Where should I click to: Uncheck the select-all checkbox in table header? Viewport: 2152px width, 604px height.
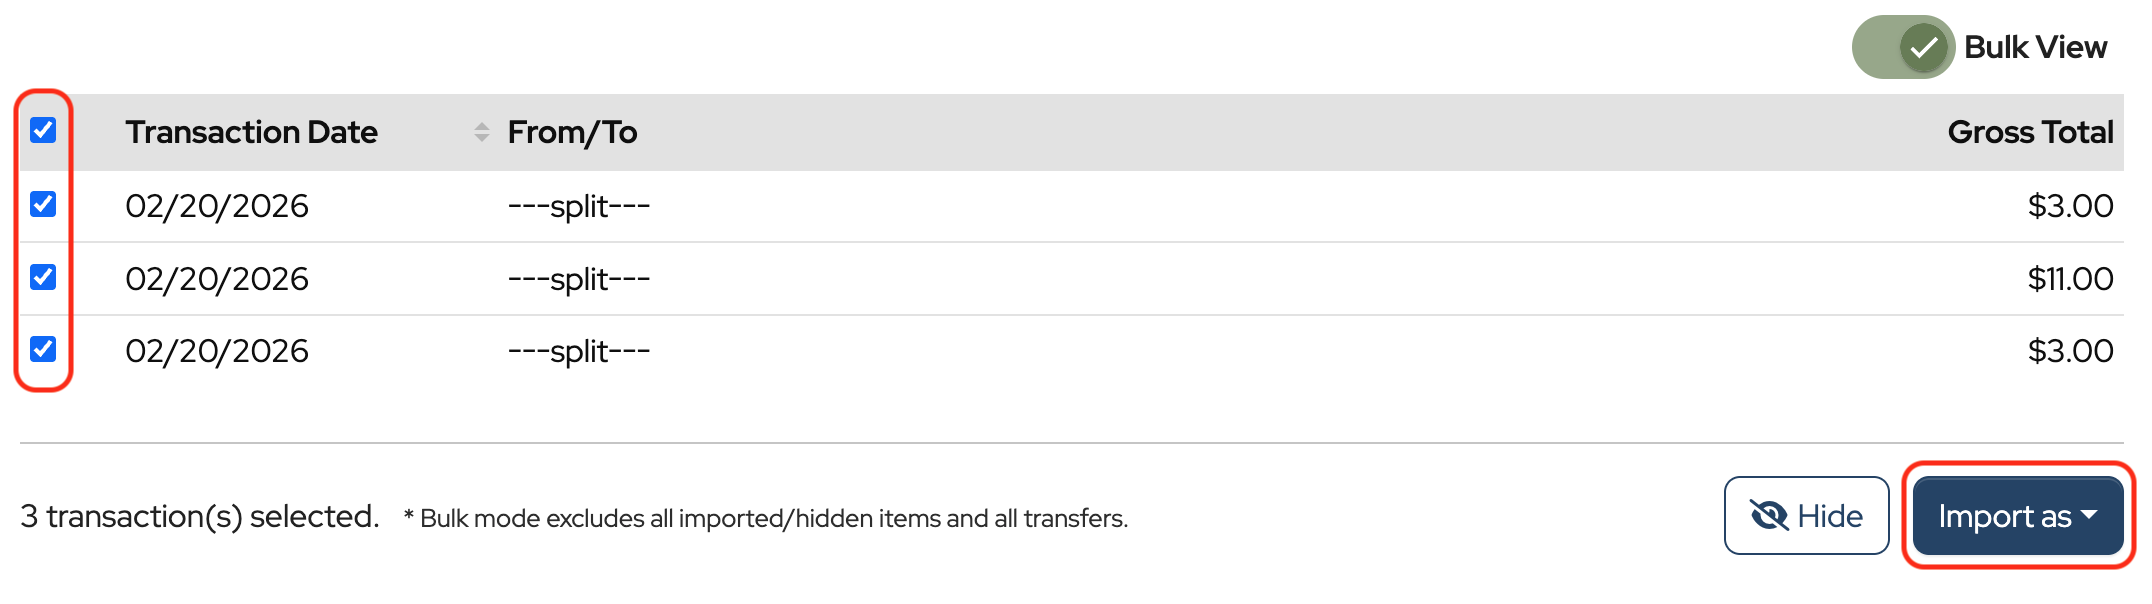[x=43, y=130]
